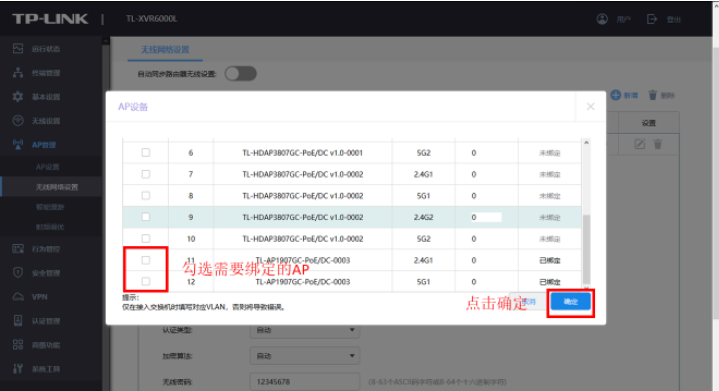The width and height of the screenshot is (719, 391).
Task: Click the 新增 label above the table
Action: 631,95
